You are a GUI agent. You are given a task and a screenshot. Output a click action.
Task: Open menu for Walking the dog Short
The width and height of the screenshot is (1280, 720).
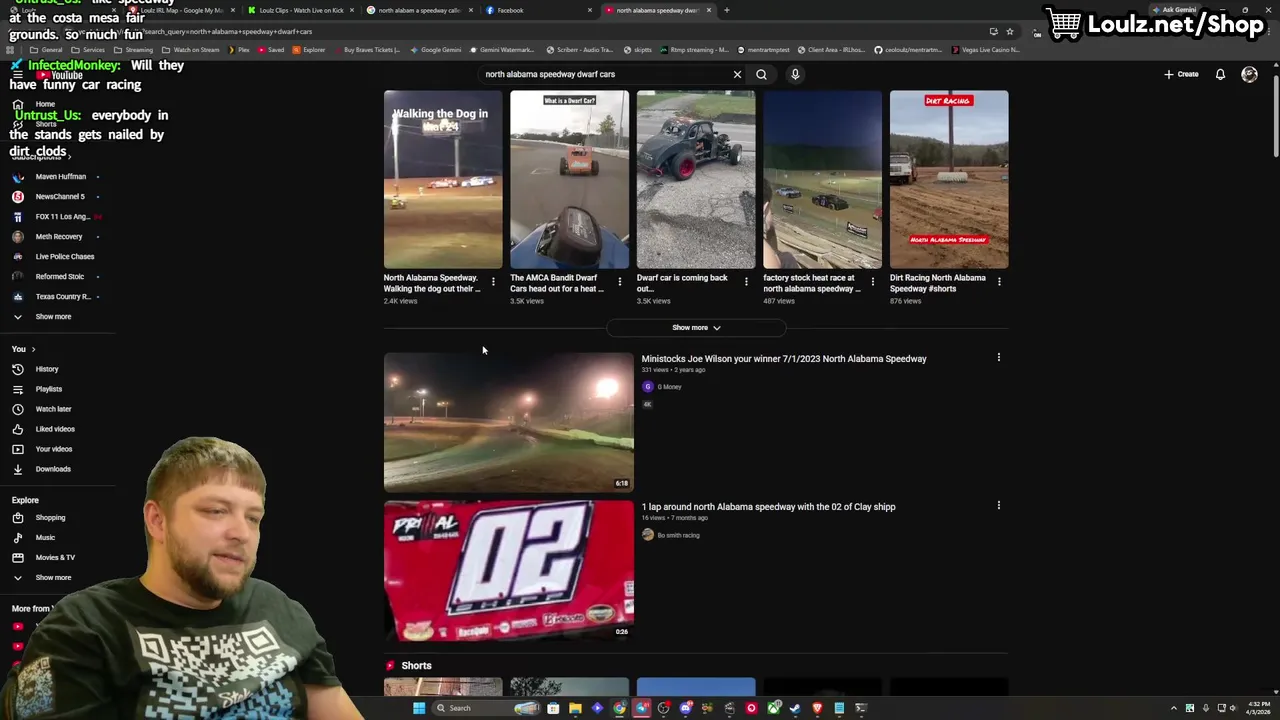pyautogui.click(x=493, y=282)
